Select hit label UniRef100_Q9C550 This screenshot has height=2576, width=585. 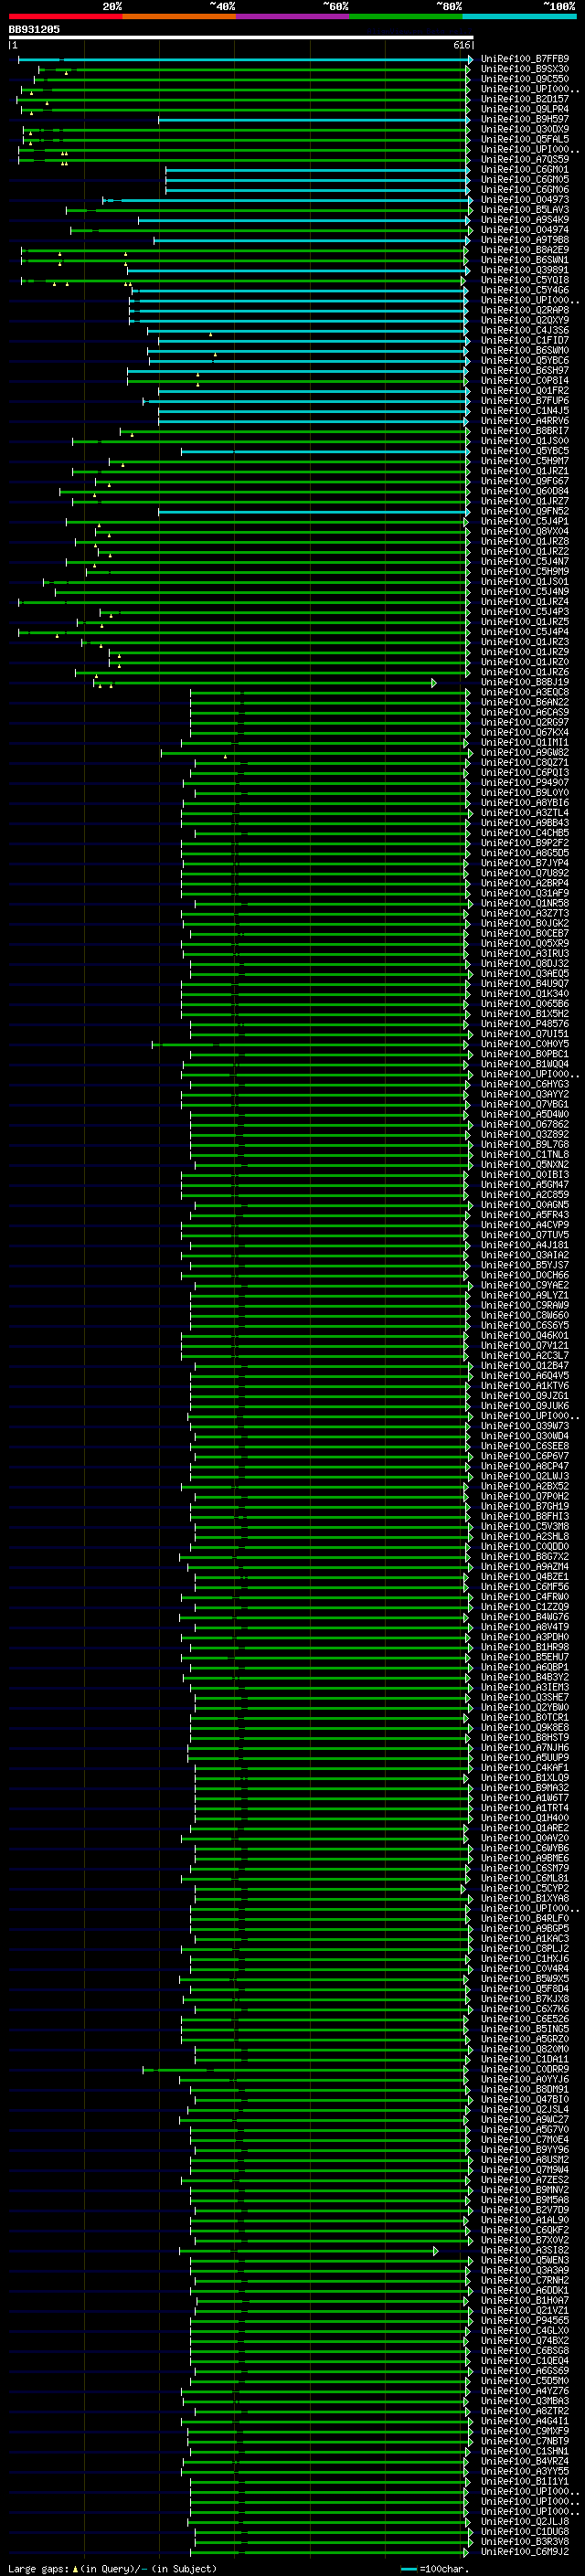(525, 79)
